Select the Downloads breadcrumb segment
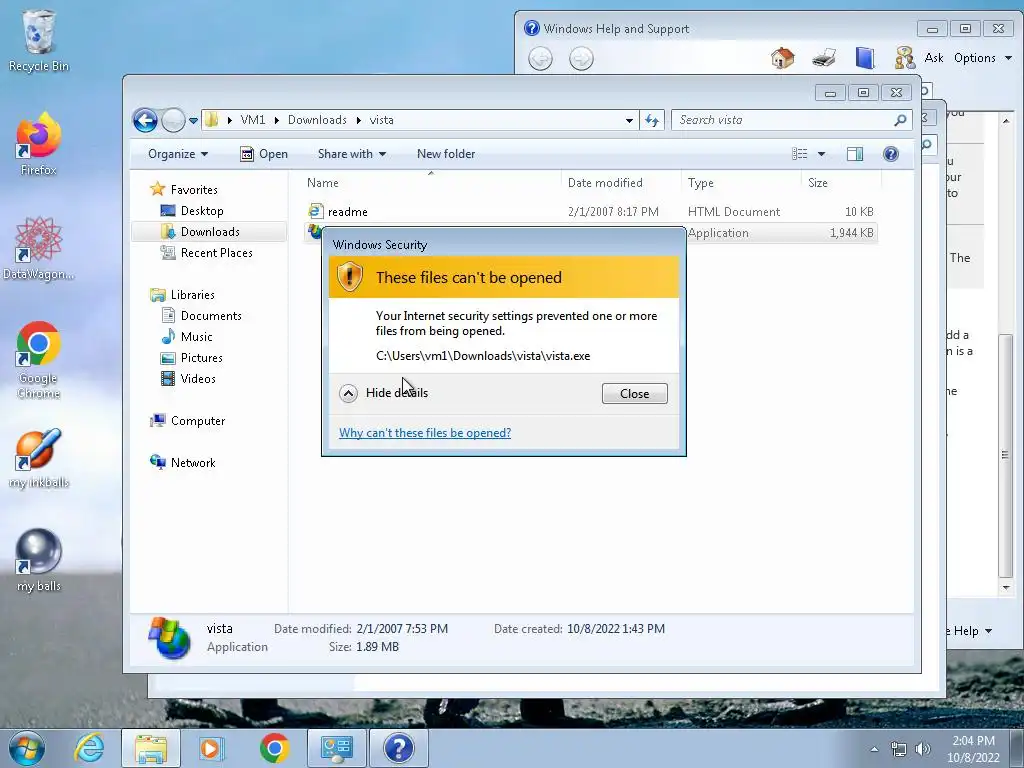The height and width of the screenshot is (768, 1024). coord(317,120)
